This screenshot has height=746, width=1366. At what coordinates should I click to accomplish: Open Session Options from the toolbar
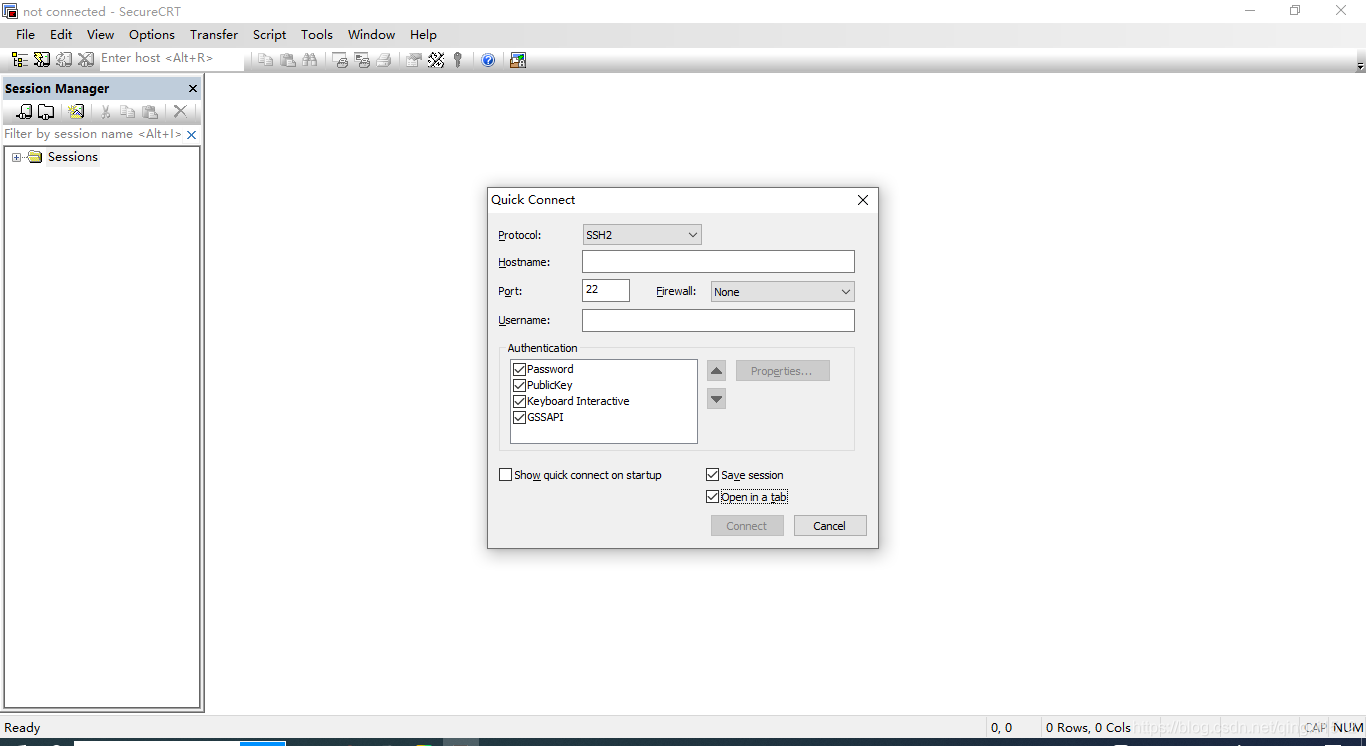(413, 60)
